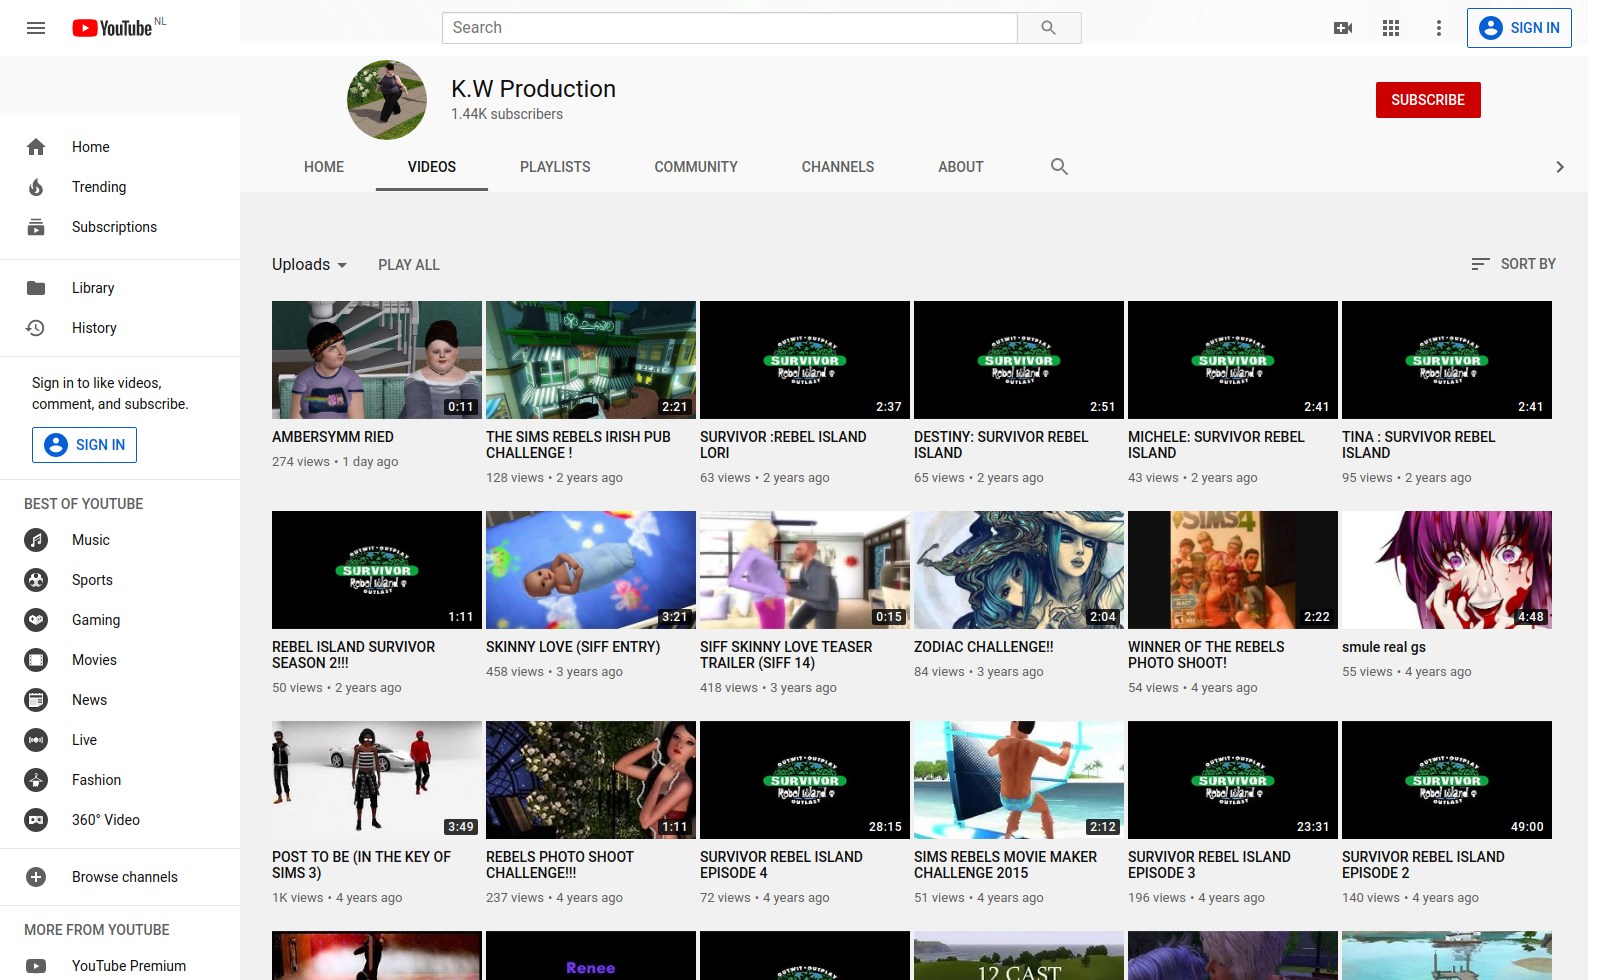Open Tina : Survivor Rebel Island title
The height and width of the screenshot is (980, 1603).
coord(1418,445)
